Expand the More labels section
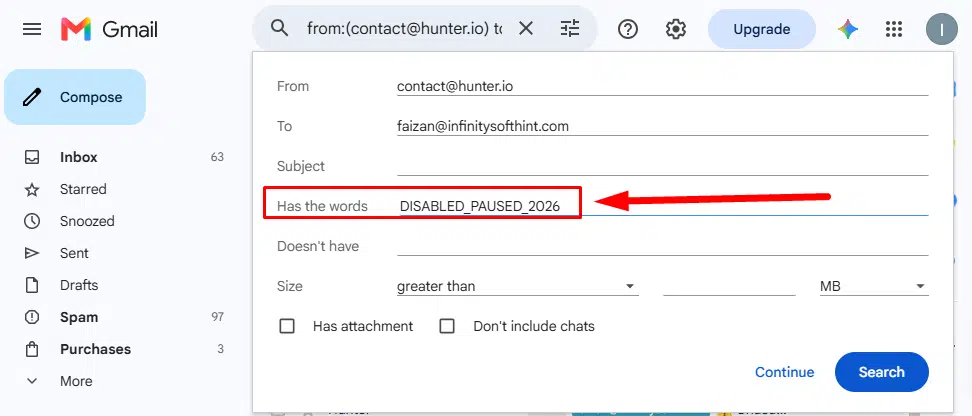 pos(76,381)
